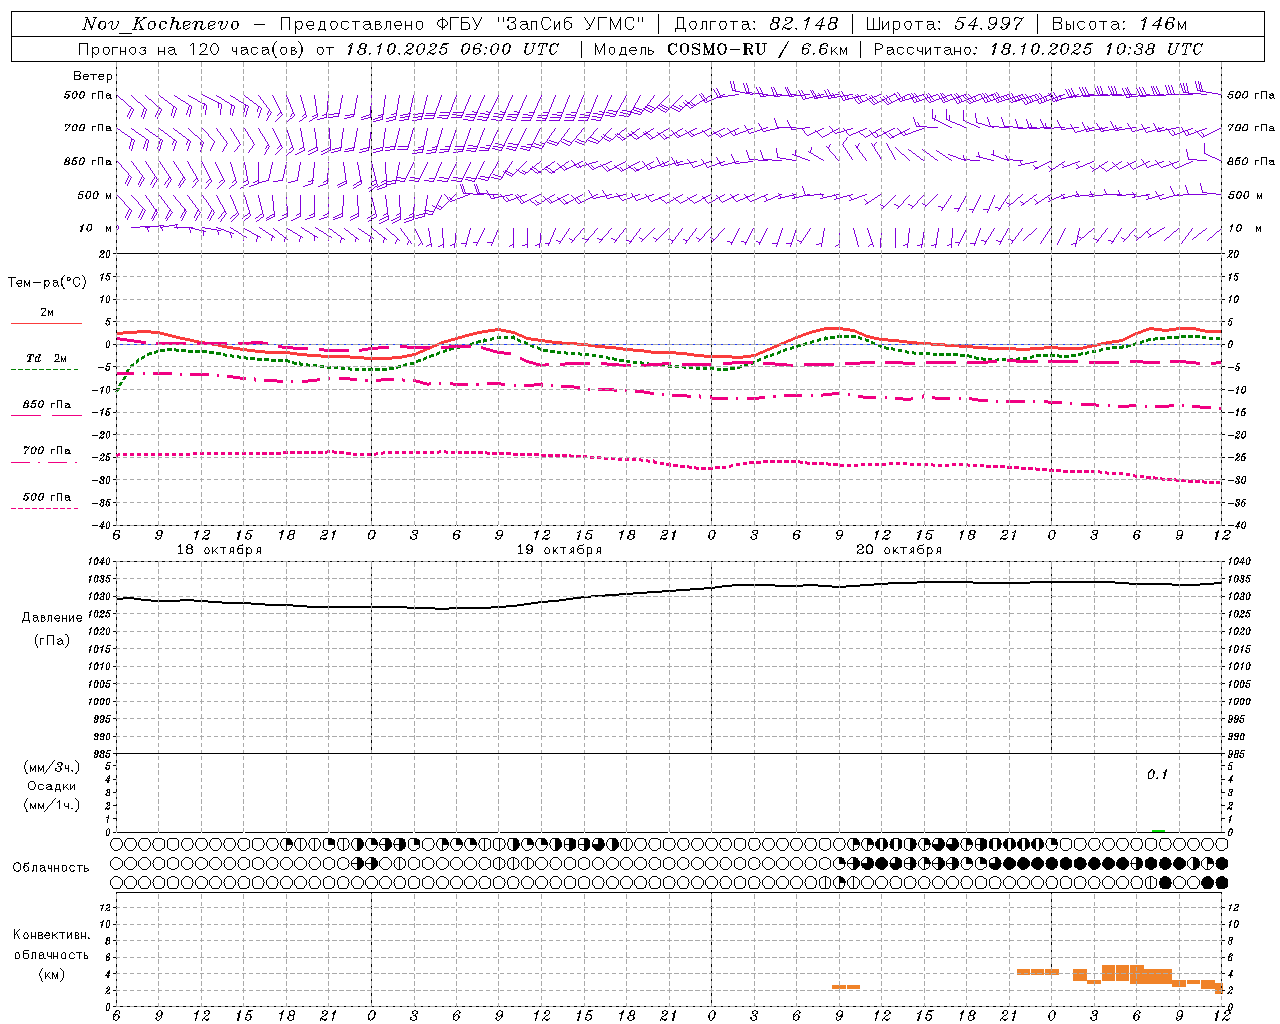Select the Долгота: 82.148 value
1280x1024 pixels.
pos(757,24)
